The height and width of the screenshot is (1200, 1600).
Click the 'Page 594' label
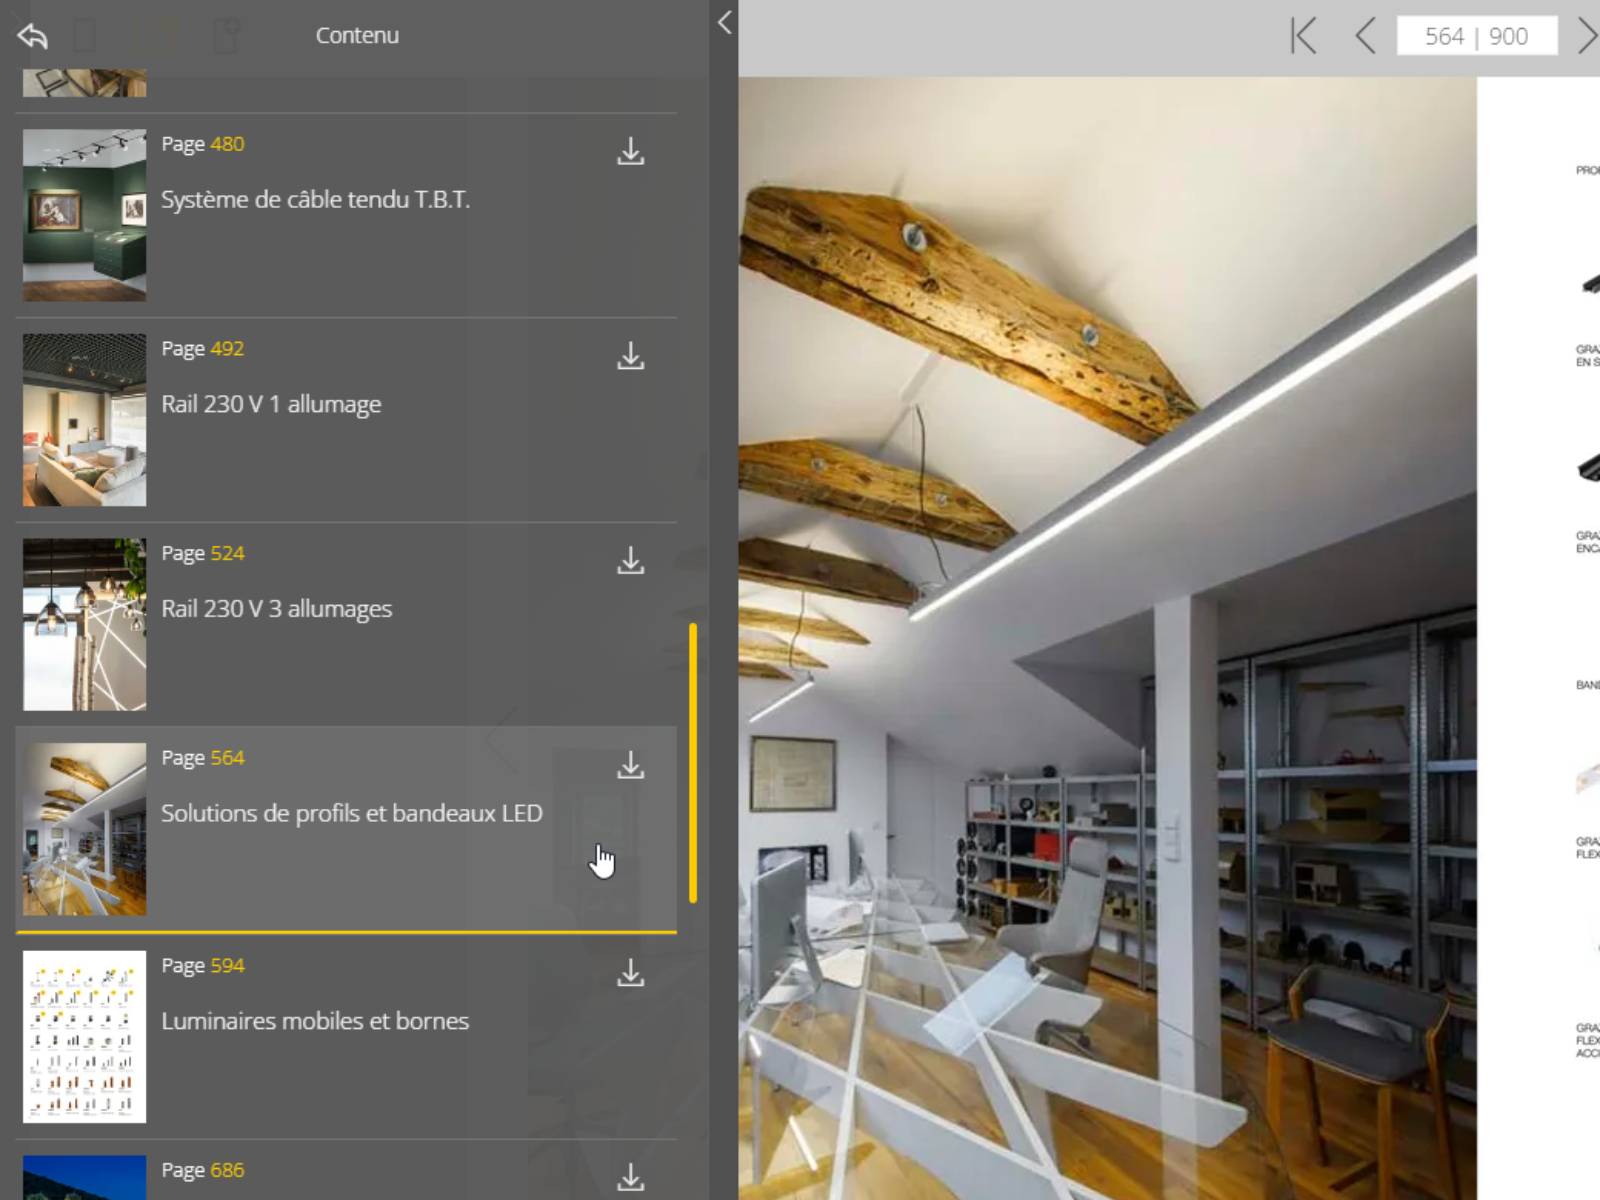click(x=203, y=966)
